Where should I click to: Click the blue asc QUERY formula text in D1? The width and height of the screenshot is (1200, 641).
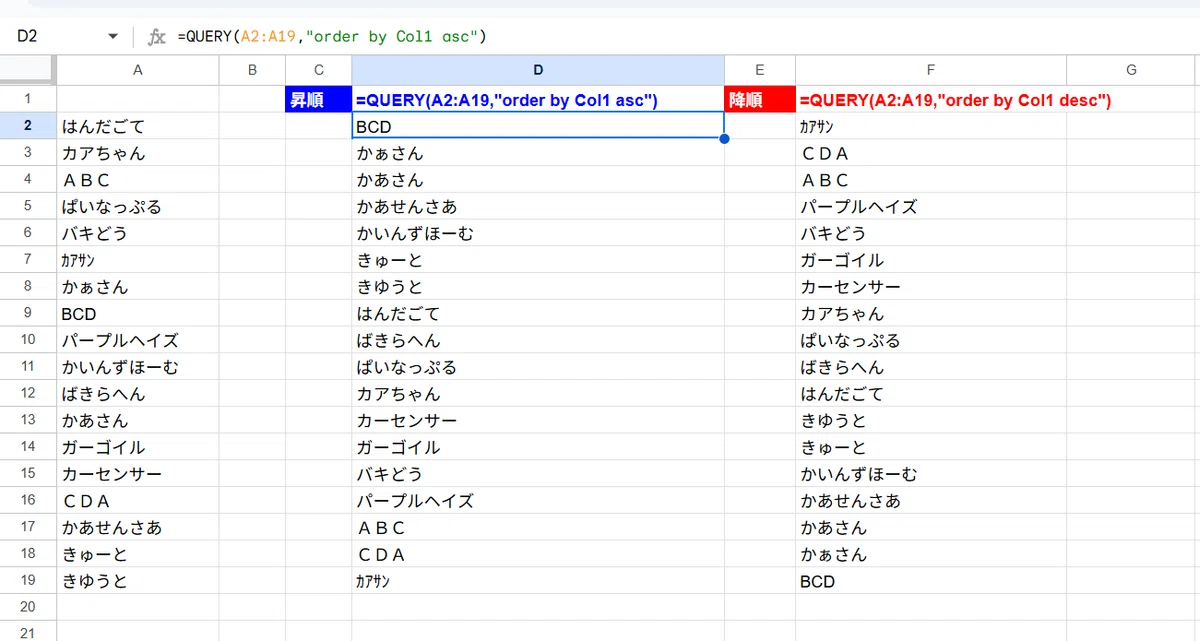click(507, 100)
